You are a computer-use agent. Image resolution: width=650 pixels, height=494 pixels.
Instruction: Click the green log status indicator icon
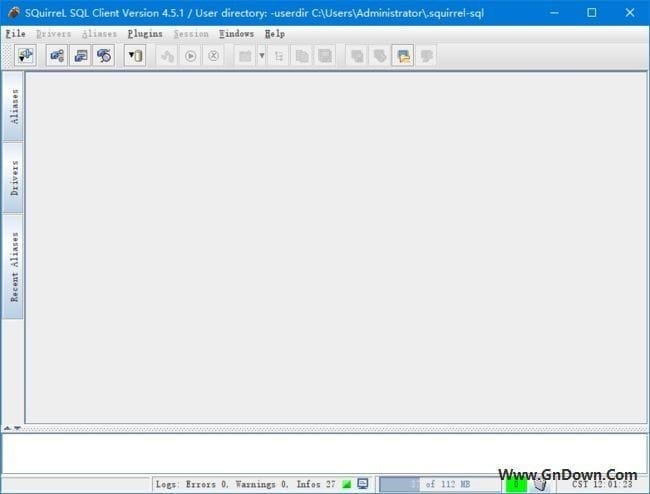[x=347, y=484]
